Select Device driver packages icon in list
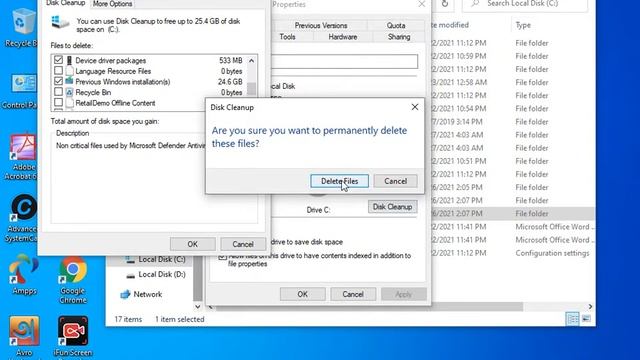Image resolution: width=640 pixels, height=360 pixels. [x=69, y=60]
